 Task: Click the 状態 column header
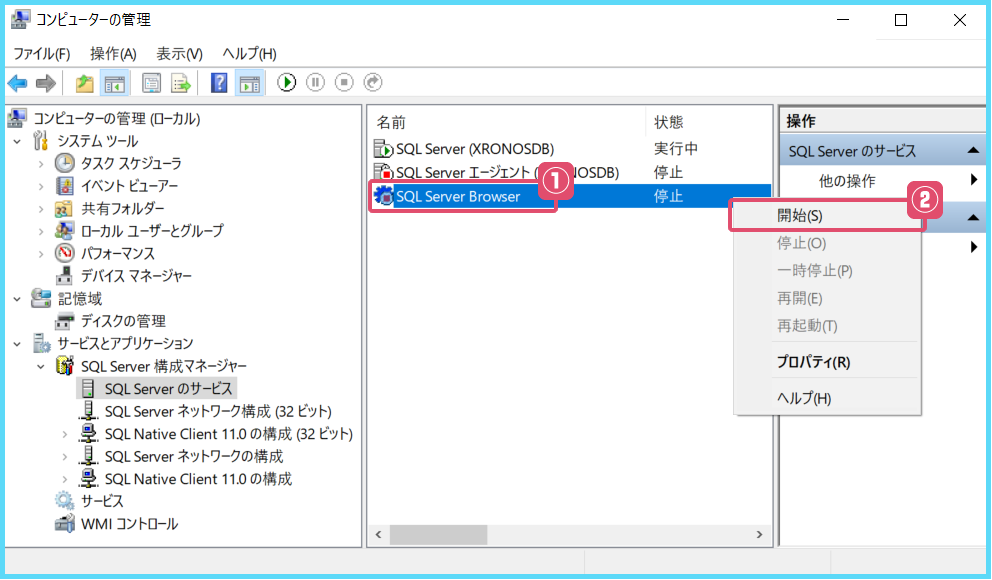click(668, 122)
